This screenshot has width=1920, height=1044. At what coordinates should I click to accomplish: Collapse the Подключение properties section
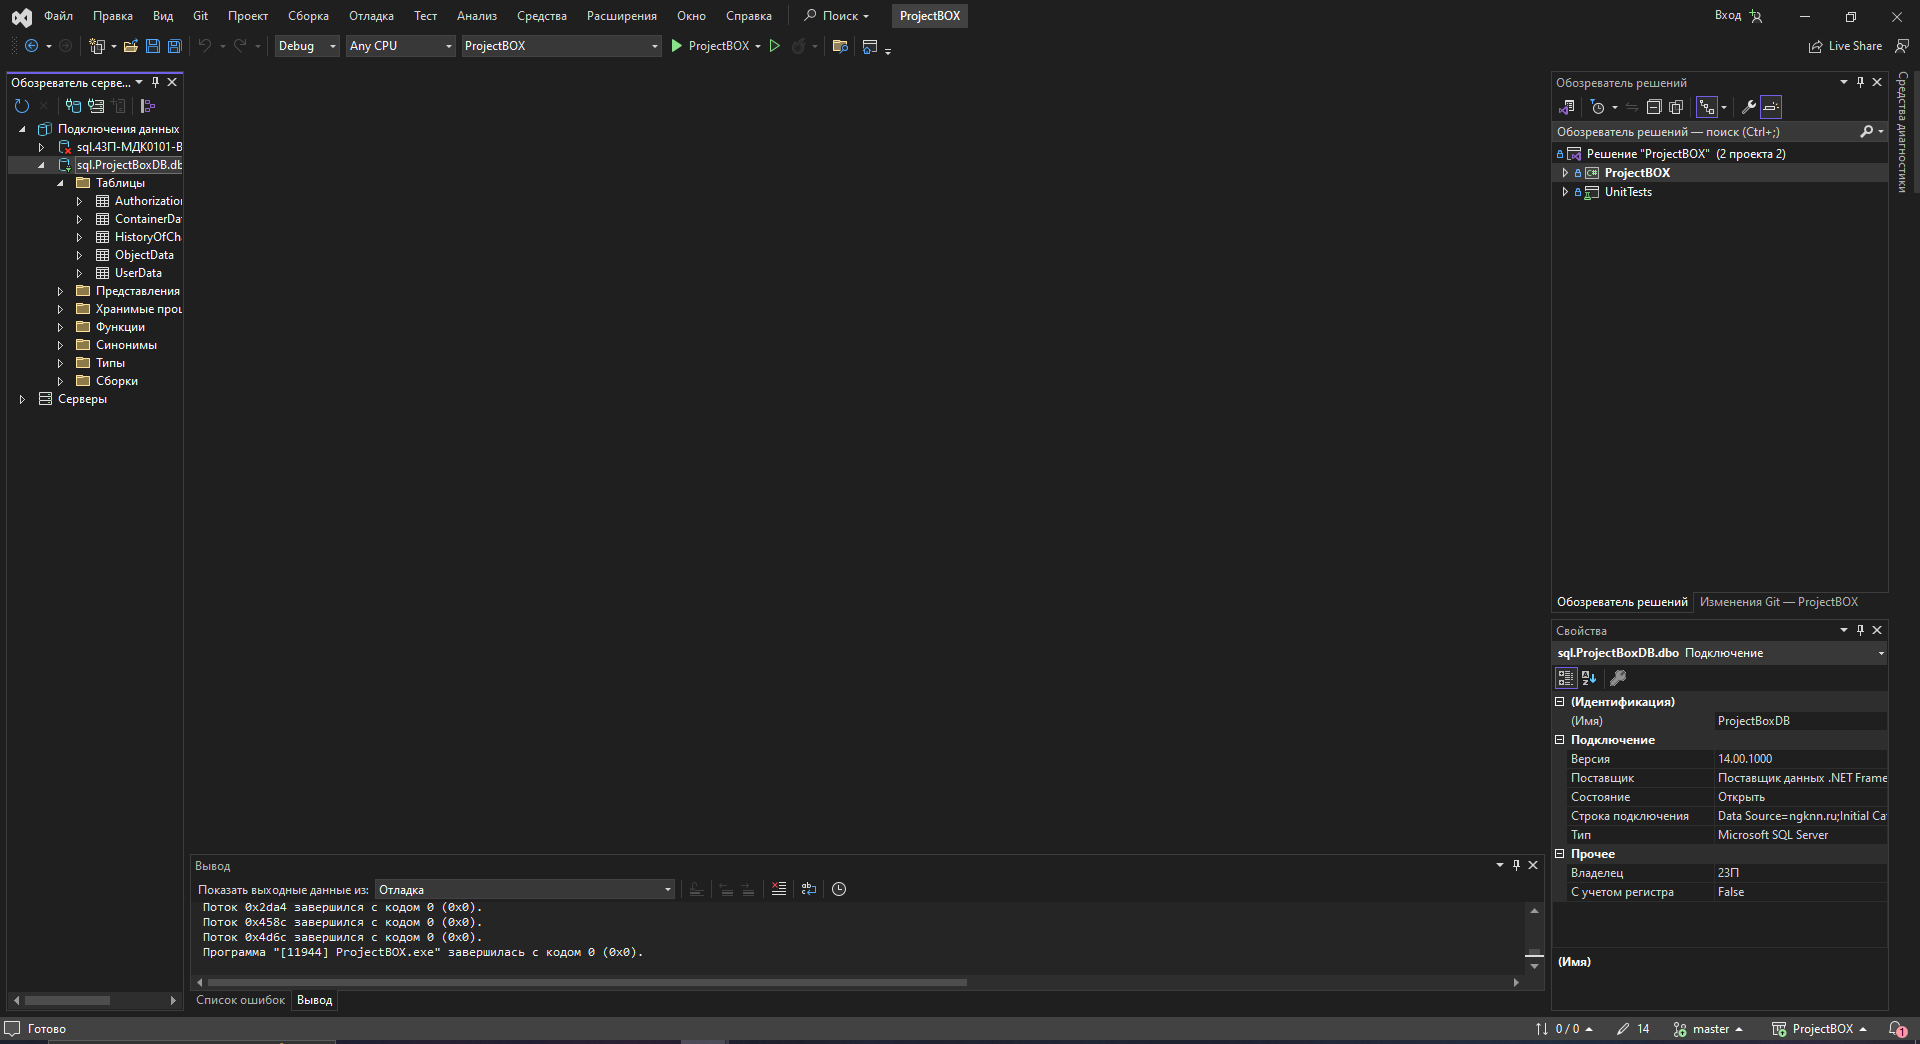1559,740
